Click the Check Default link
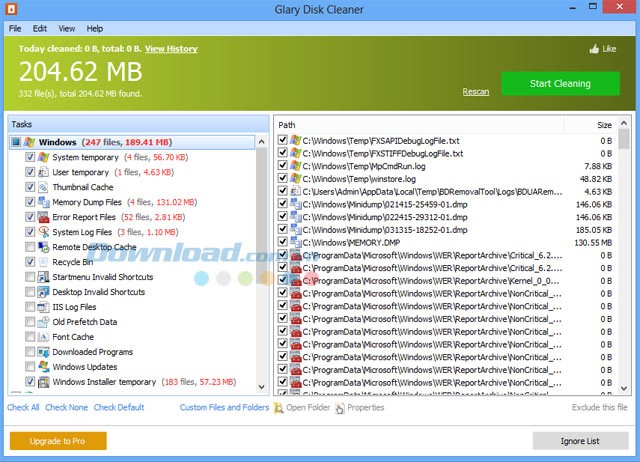This screenshot has height=462, width=640. click(x=119, y=407)
